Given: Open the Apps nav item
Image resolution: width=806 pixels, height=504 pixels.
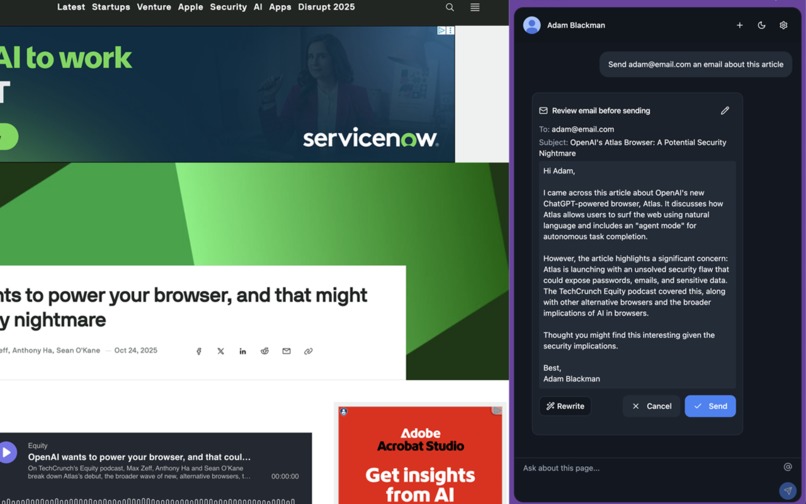Looking at the screenshot, I should click(x=280, y=7).
